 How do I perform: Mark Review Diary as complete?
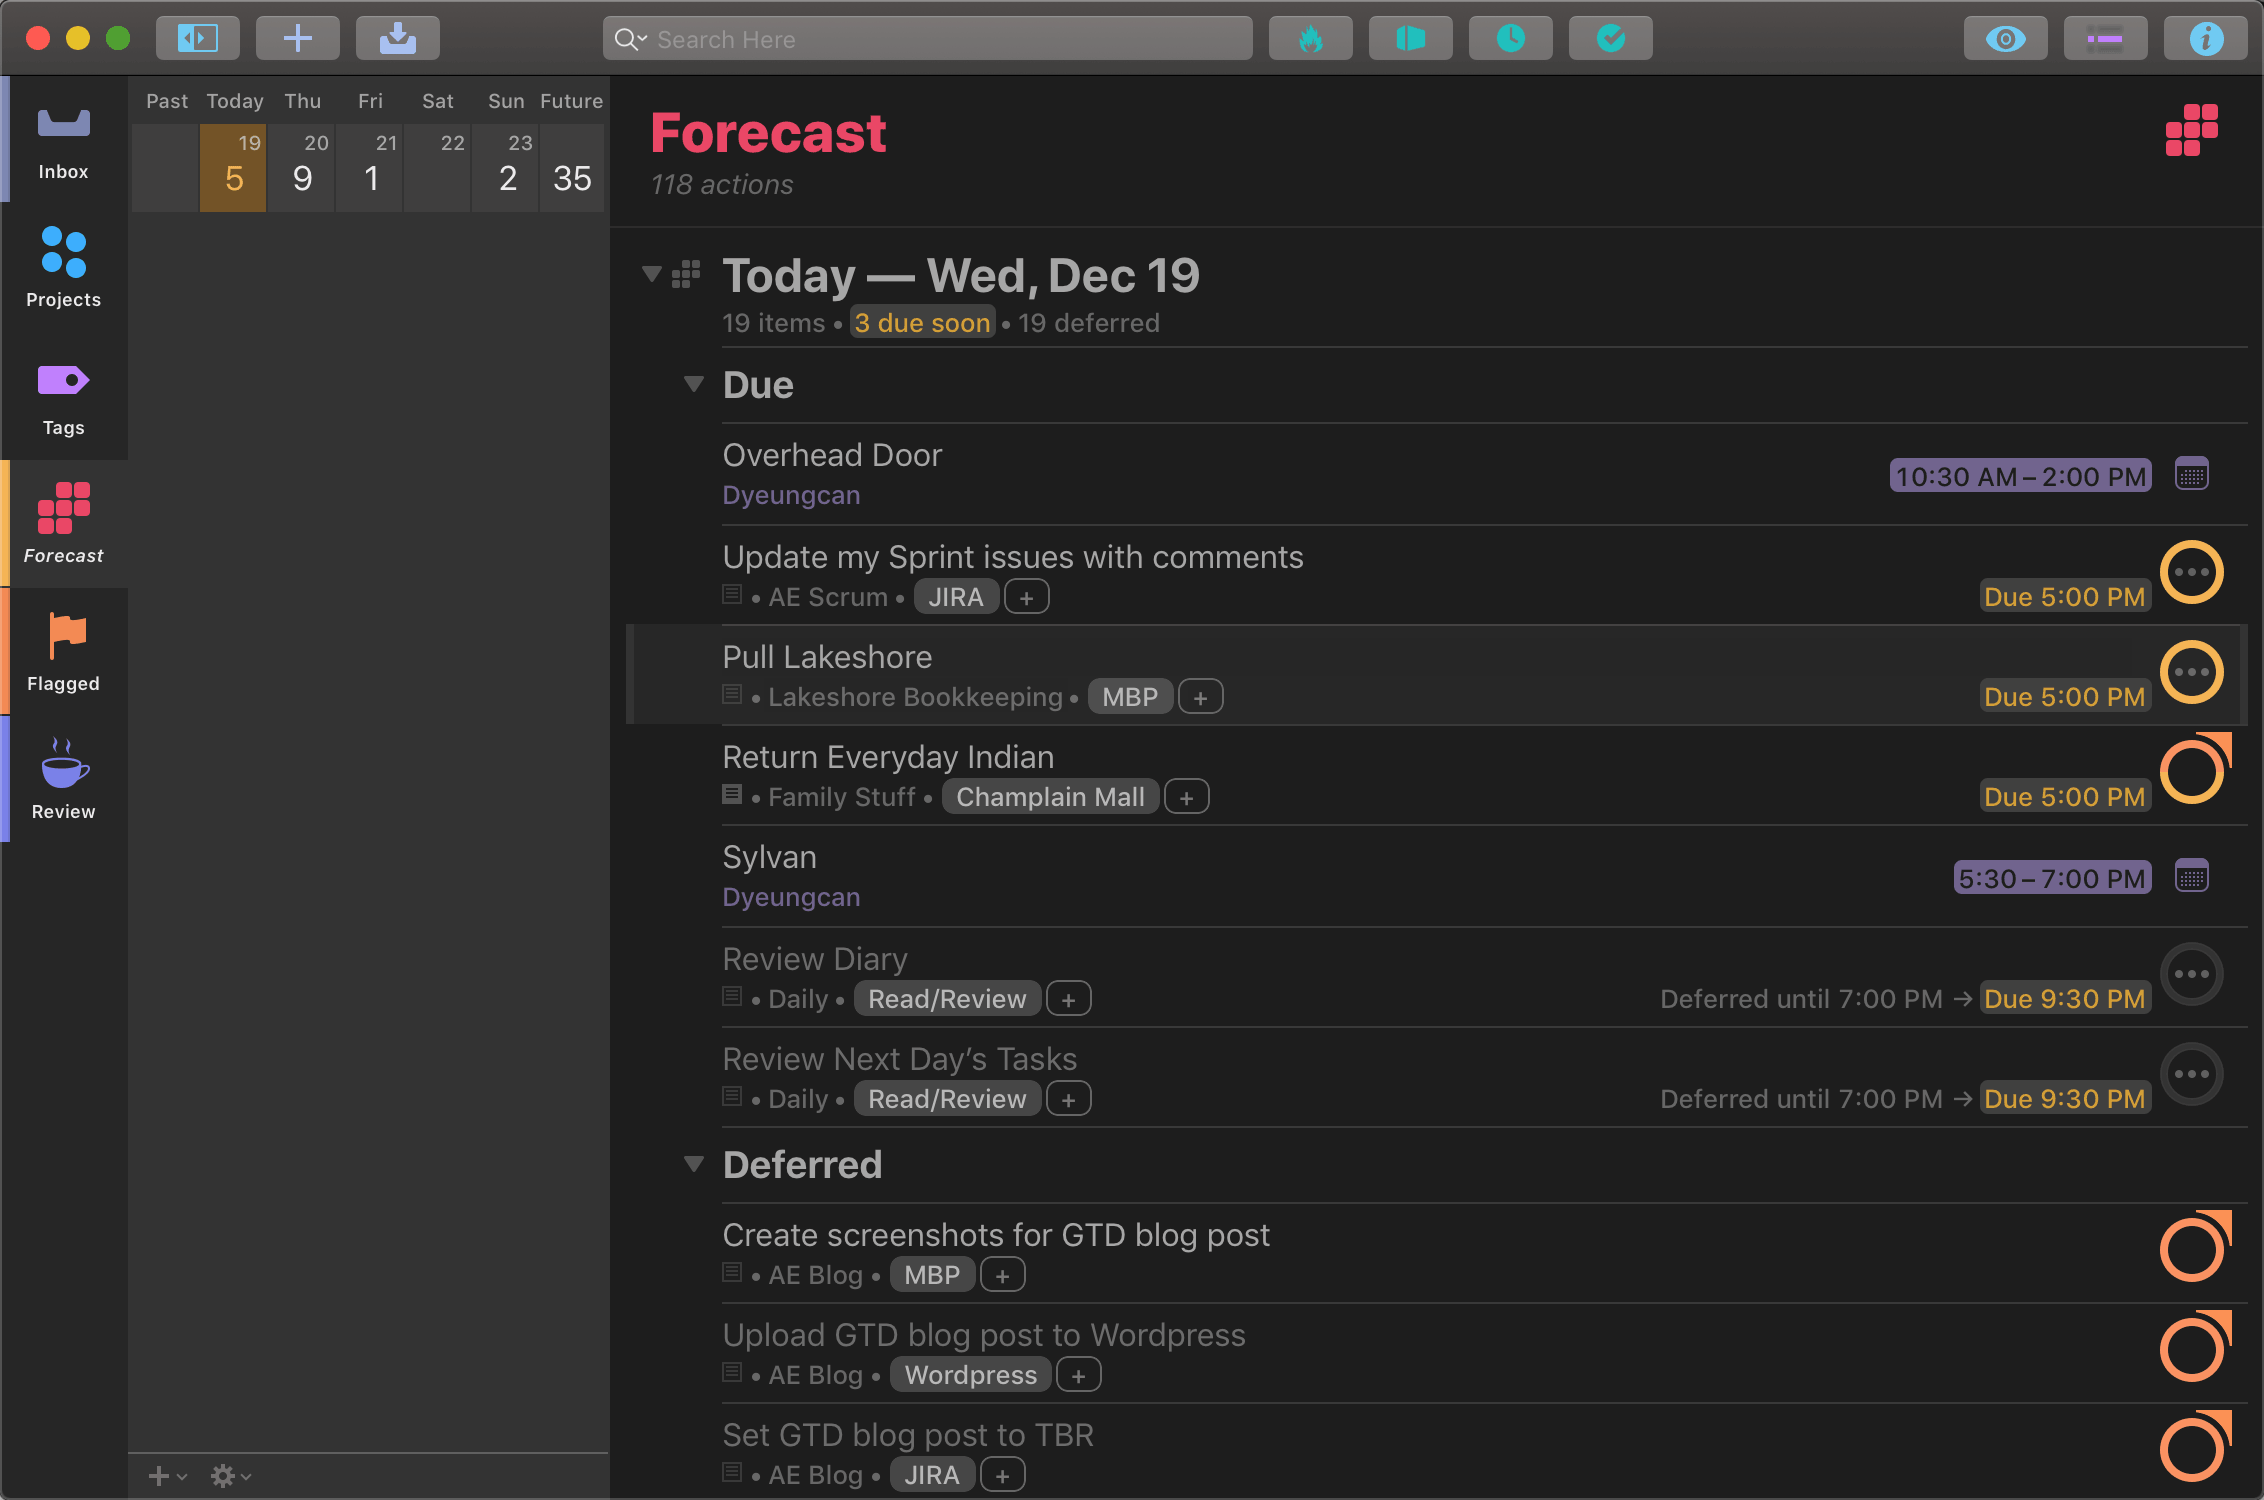click(x=2192, y=974)
